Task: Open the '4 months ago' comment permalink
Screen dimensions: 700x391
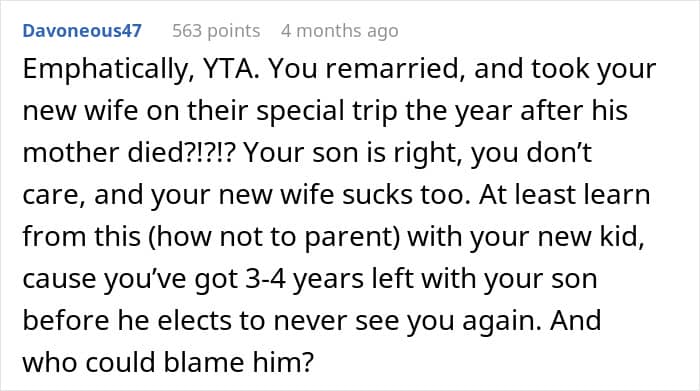Action: [x=340, y=31]
